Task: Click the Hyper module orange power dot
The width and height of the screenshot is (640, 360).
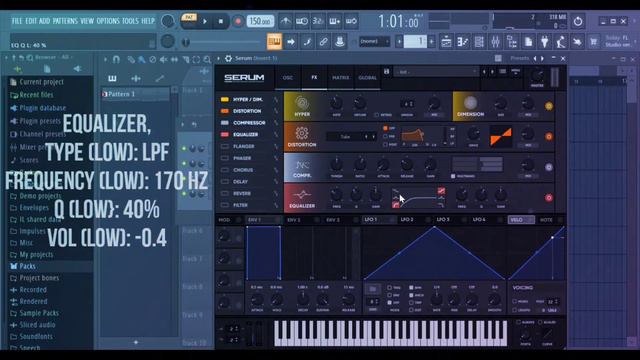Action: pyautogui.click(x=549, y=106)
